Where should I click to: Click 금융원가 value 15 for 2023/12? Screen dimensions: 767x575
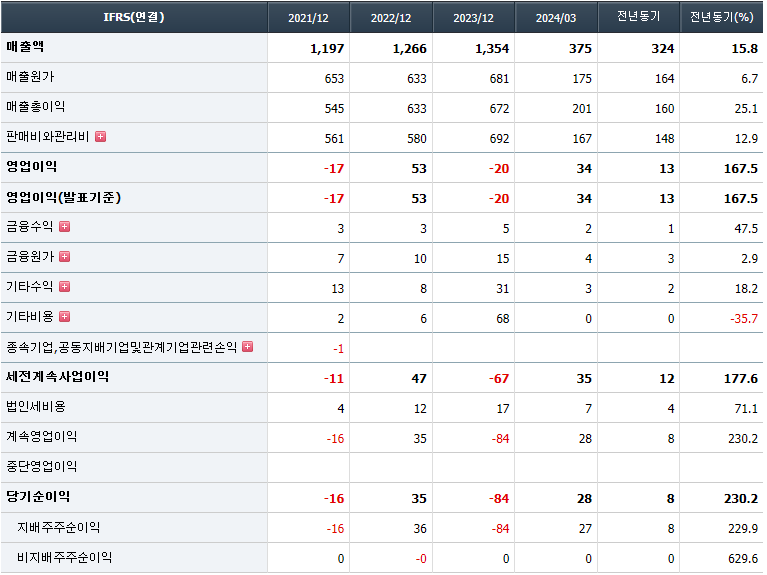click(x=503, y=259)
